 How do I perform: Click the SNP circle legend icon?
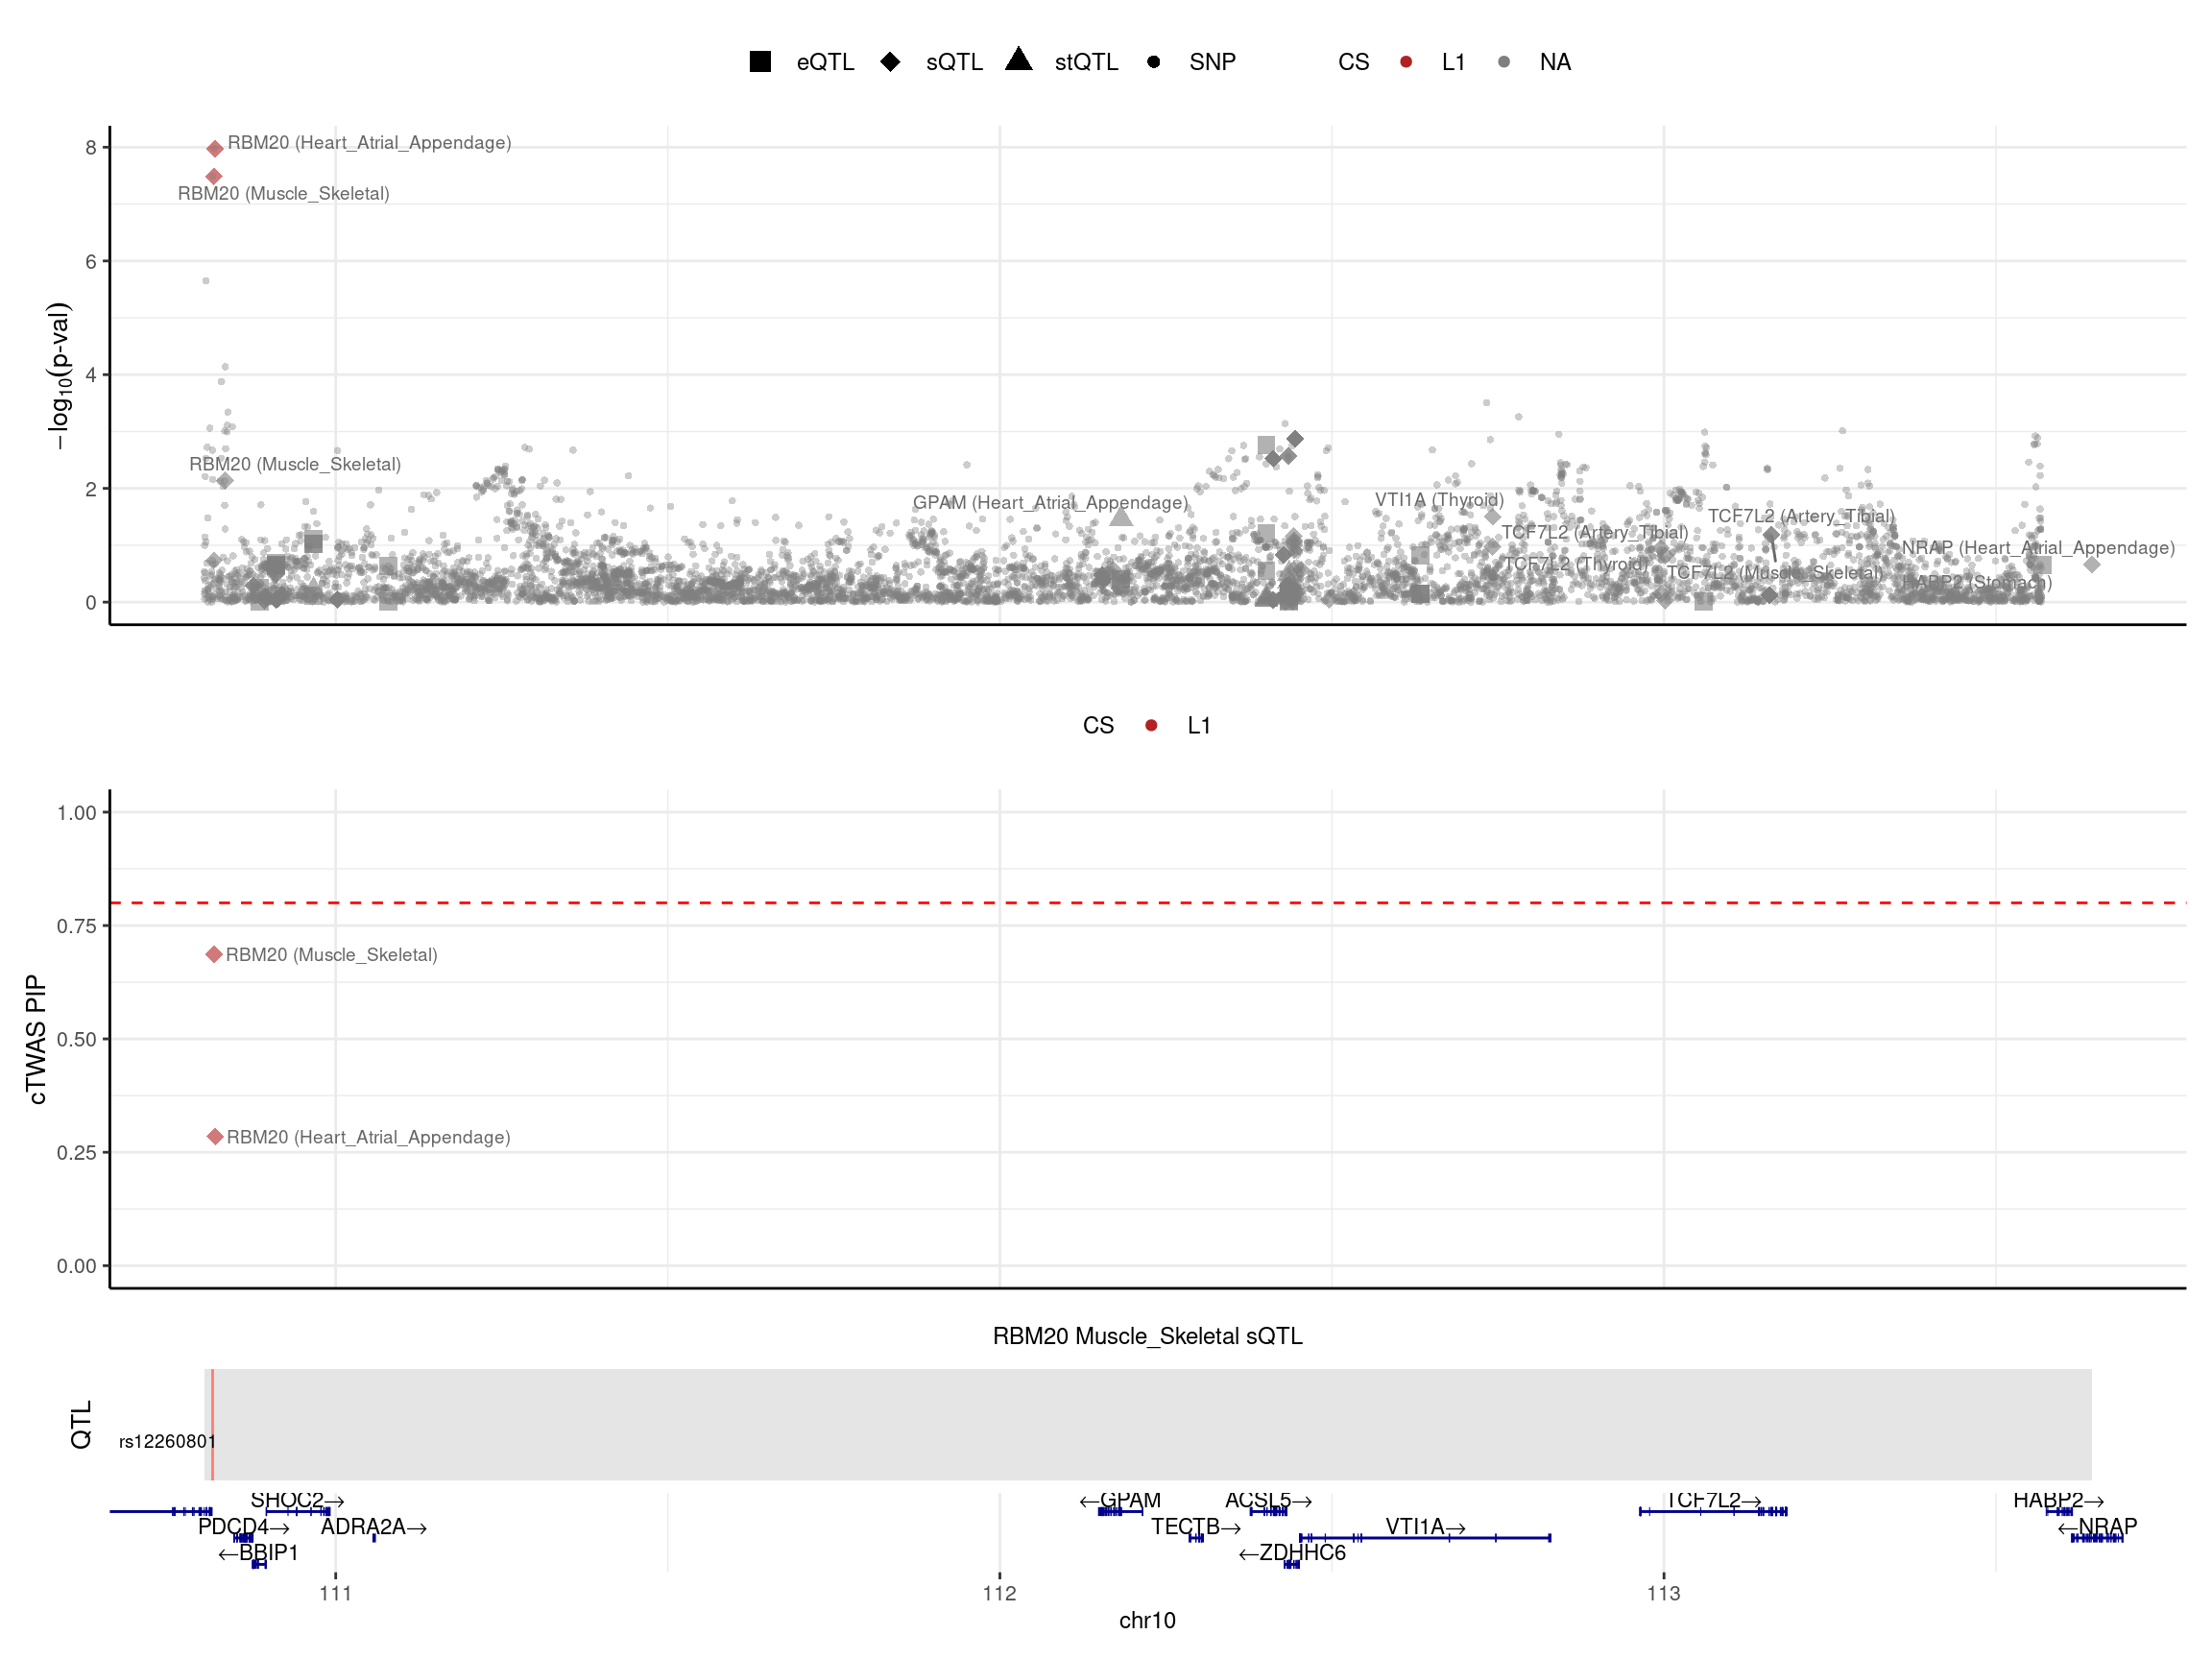click(x=1153, y=62)
